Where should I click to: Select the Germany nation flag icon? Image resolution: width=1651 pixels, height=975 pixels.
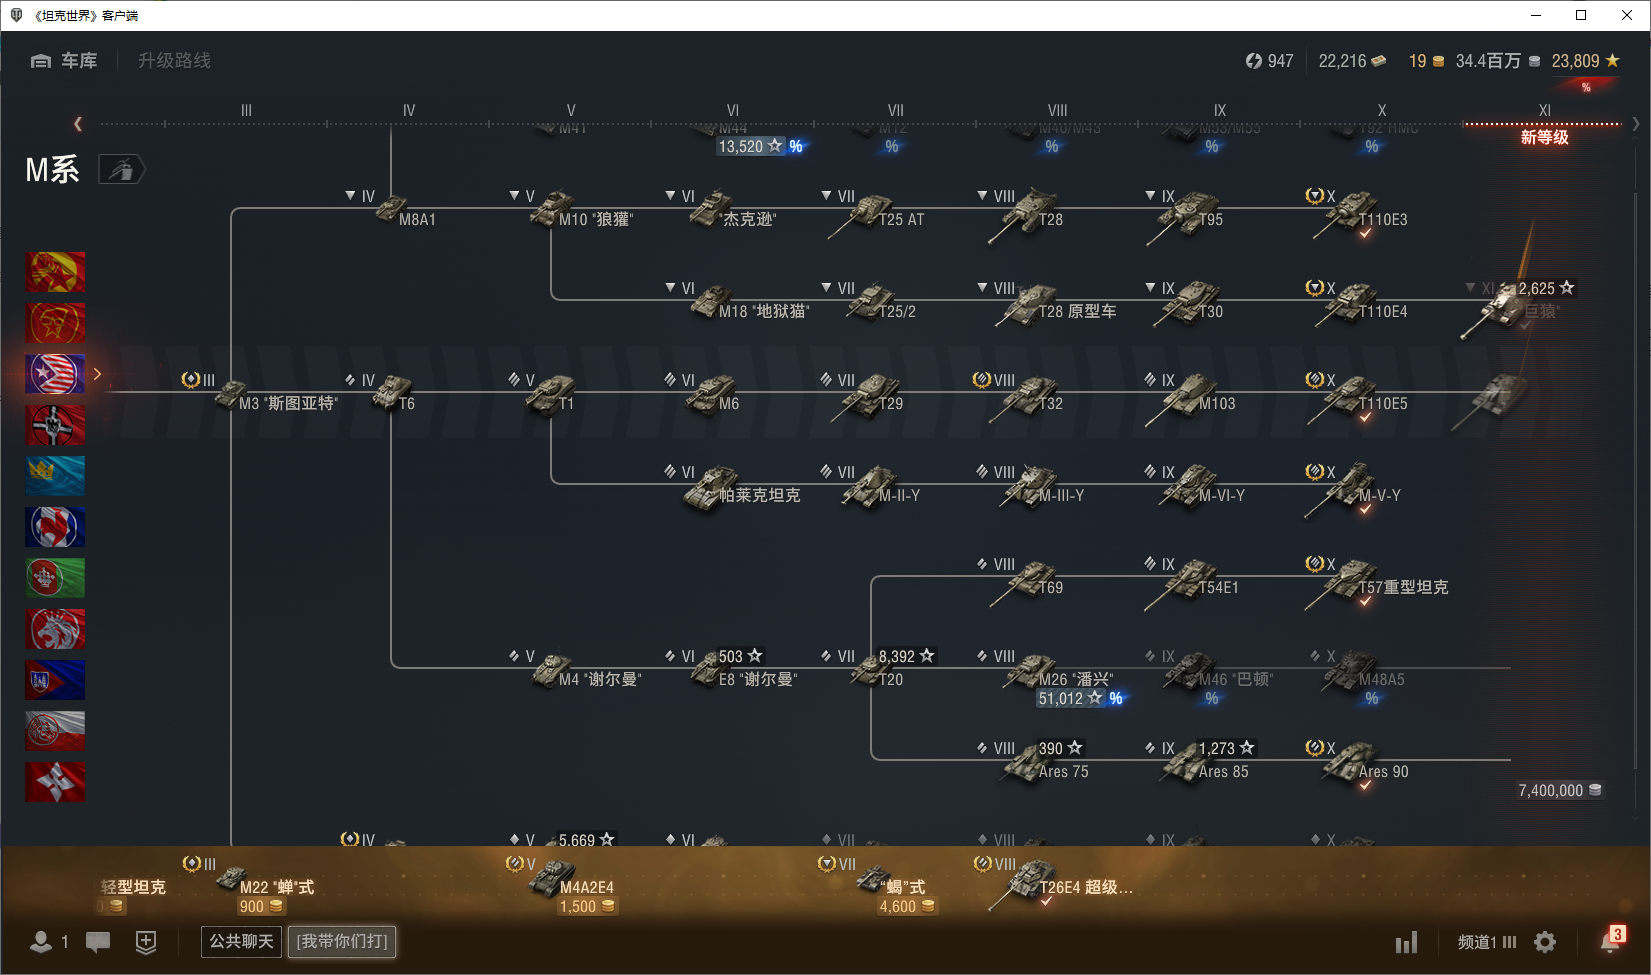55,425
